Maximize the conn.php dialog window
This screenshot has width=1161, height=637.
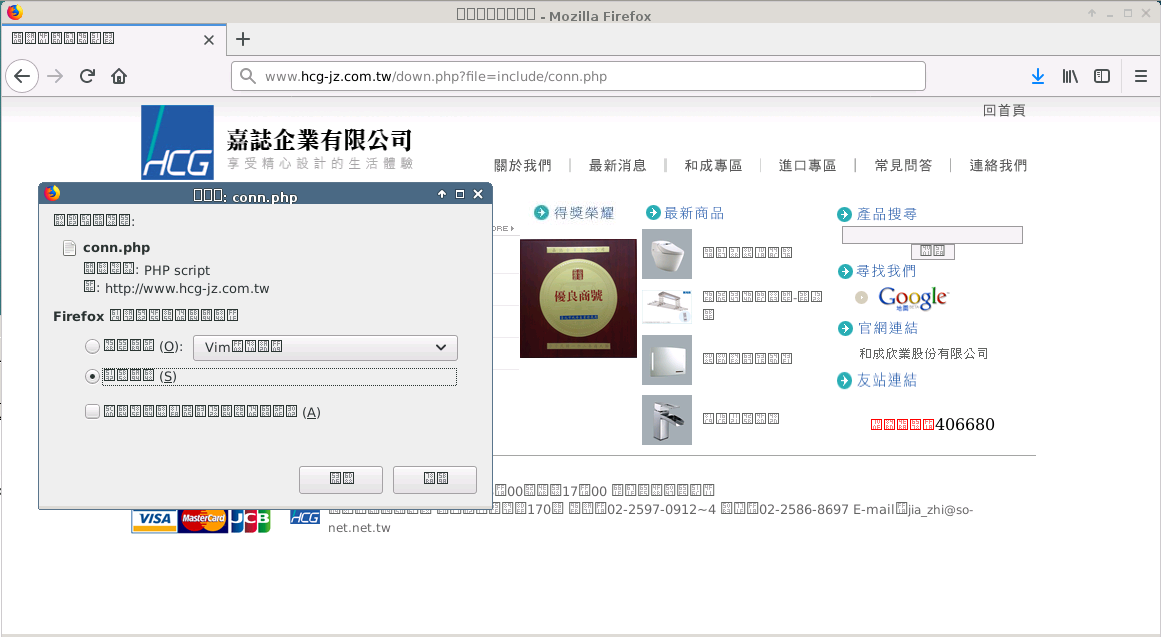pyautogui.click(x=460, y=194)
